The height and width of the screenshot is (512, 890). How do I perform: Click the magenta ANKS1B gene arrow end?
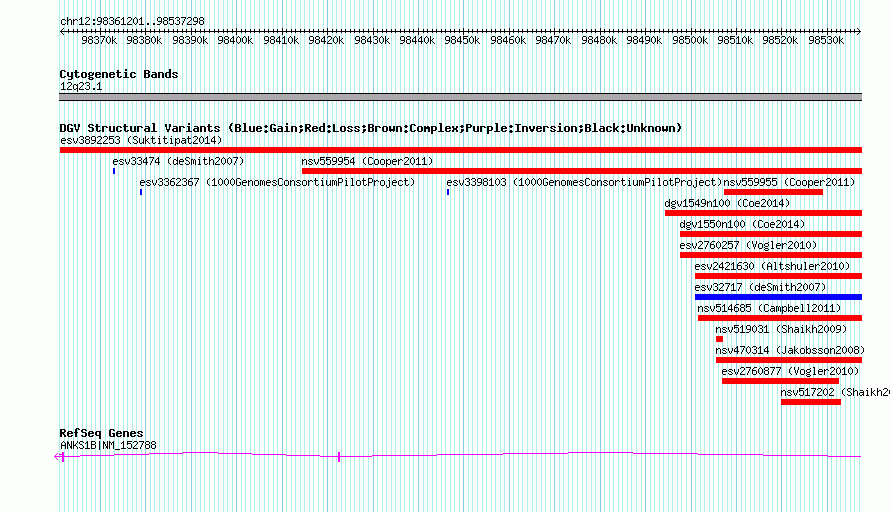57,456
